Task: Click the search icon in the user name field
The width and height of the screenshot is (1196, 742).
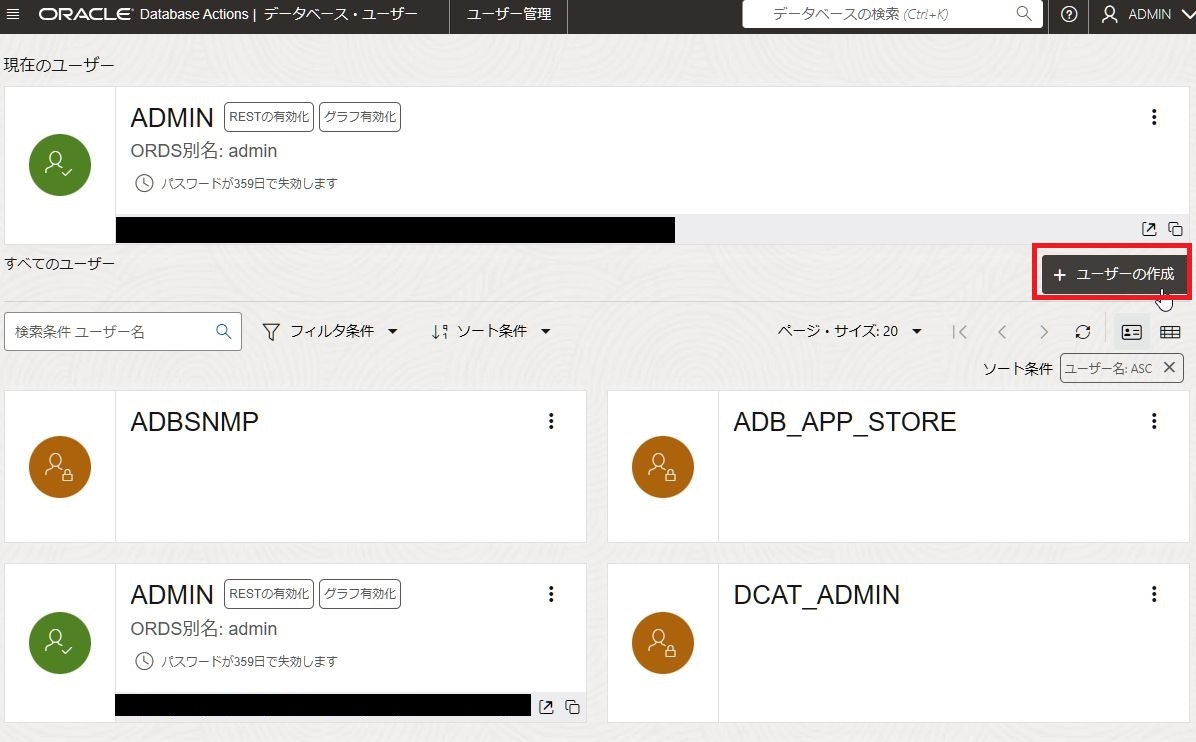Action: 223,331
